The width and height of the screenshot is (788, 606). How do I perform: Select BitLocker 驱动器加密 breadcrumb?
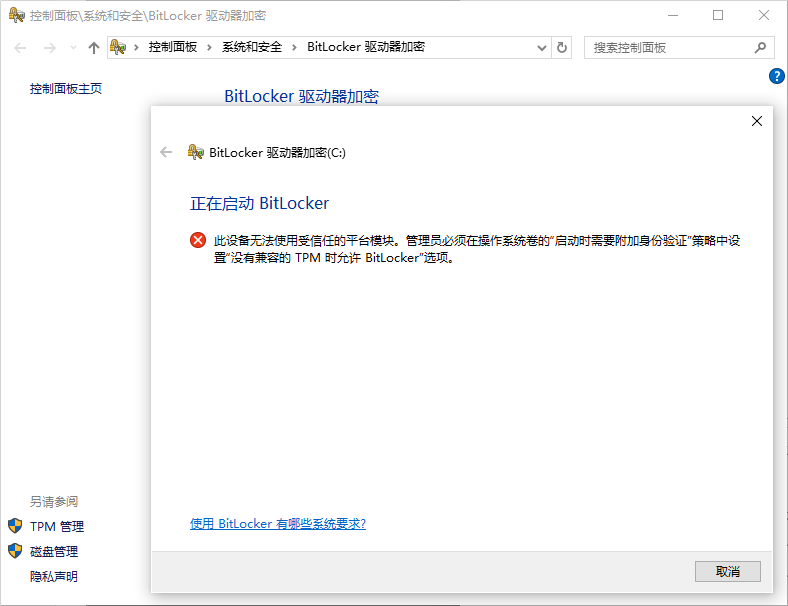click(x=366, y=47)
